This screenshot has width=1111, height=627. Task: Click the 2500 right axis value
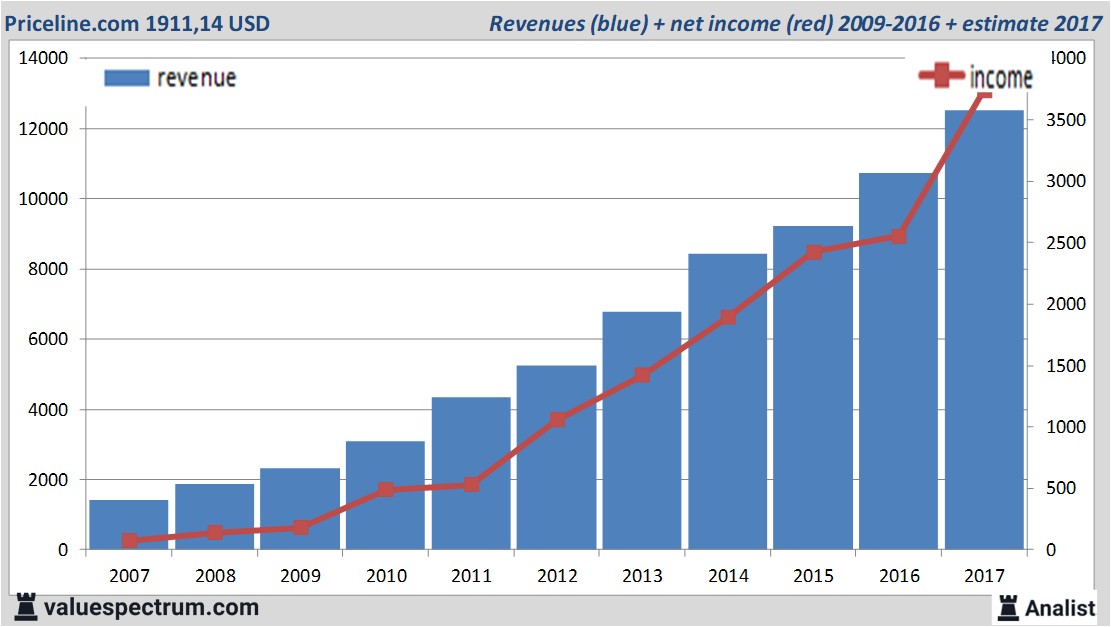pyautogui.click(x=1066, y=242)
